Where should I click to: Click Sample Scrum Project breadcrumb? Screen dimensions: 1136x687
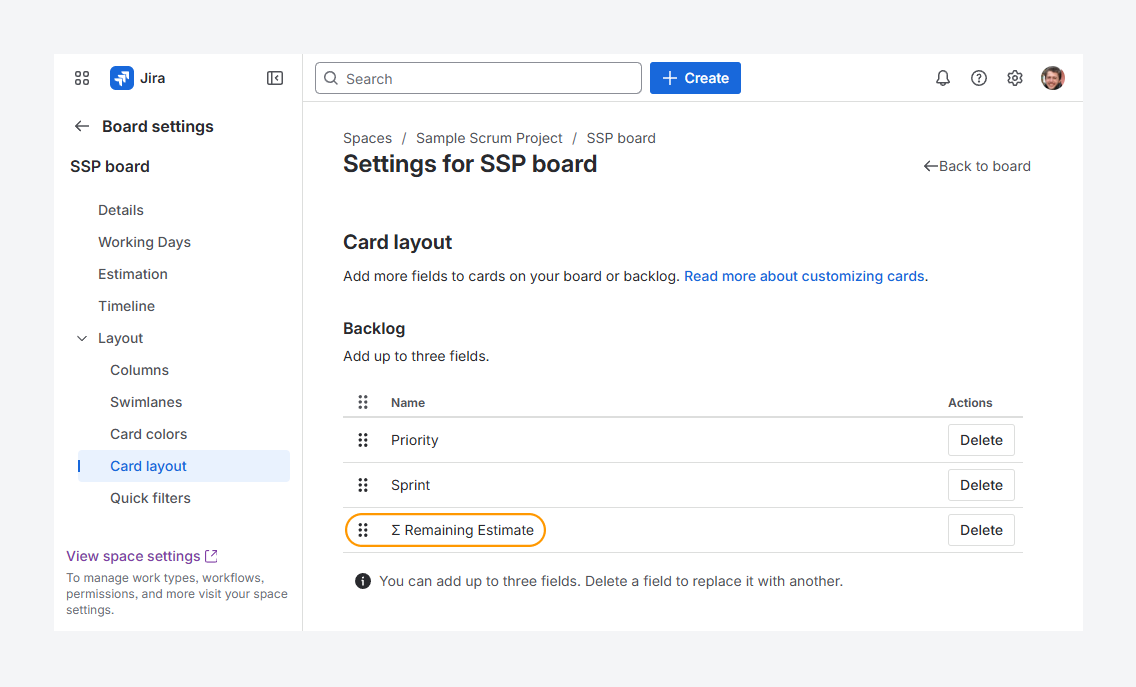489,138
